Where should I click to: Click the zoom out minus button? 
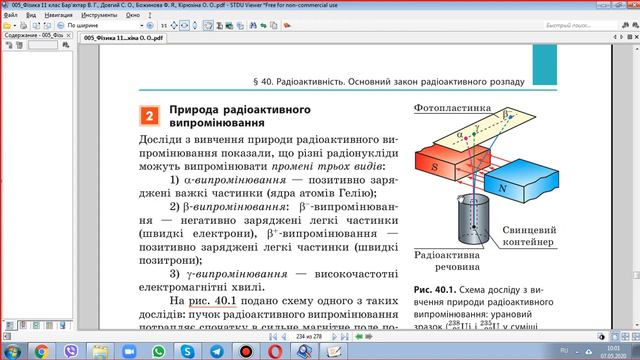[60, 25]
